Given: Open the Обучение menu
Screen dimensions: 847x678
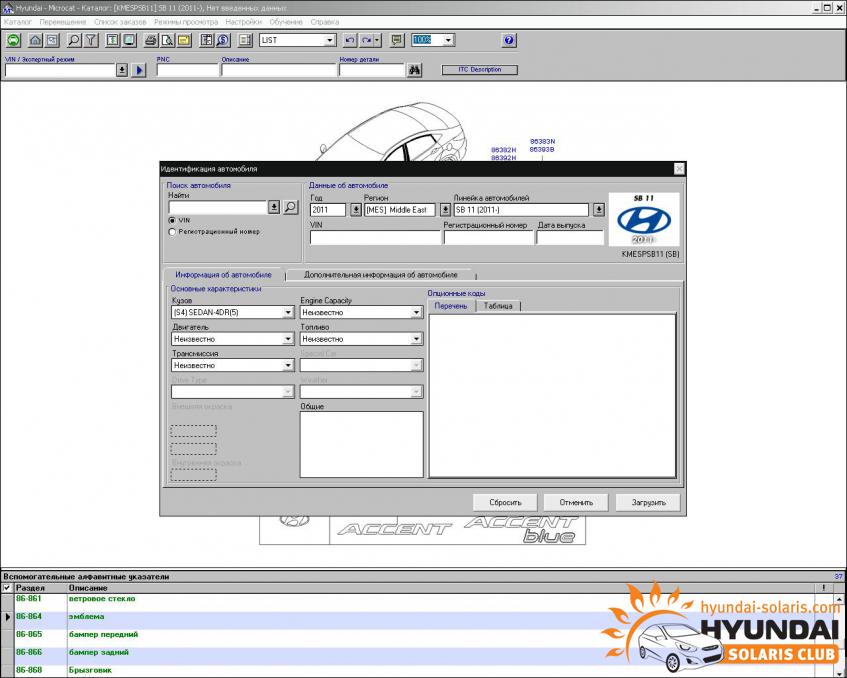Looking at the screenshot, I should click(286, 22).
